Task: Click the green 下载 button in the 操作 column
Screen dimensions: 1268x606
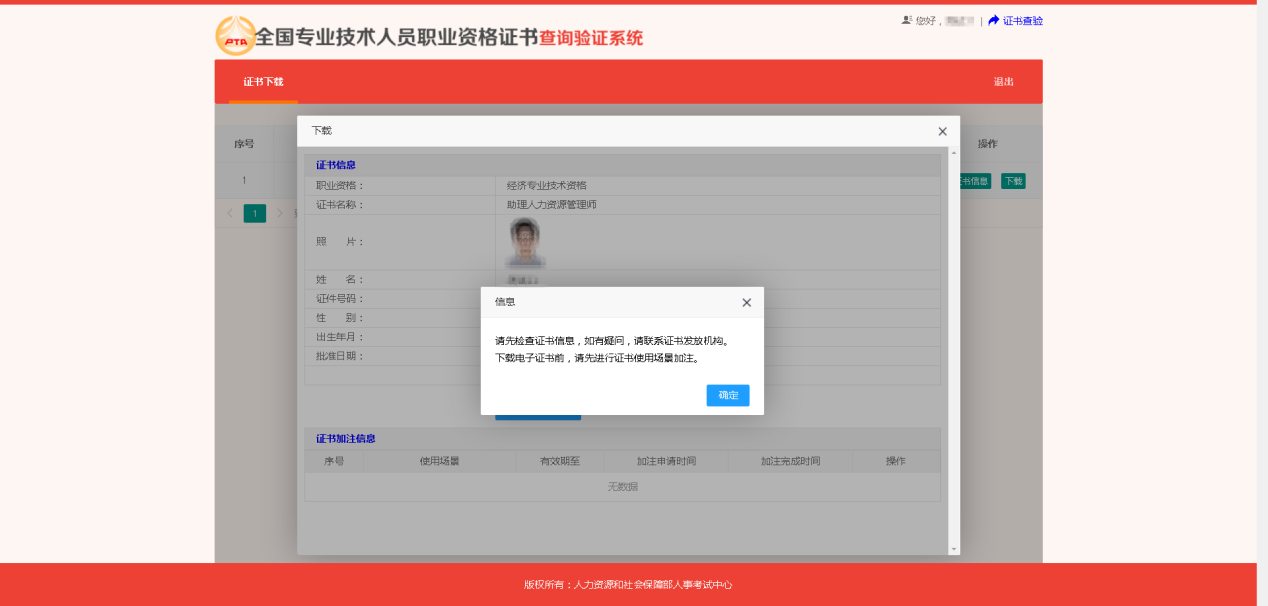Action: point(1012,181)
